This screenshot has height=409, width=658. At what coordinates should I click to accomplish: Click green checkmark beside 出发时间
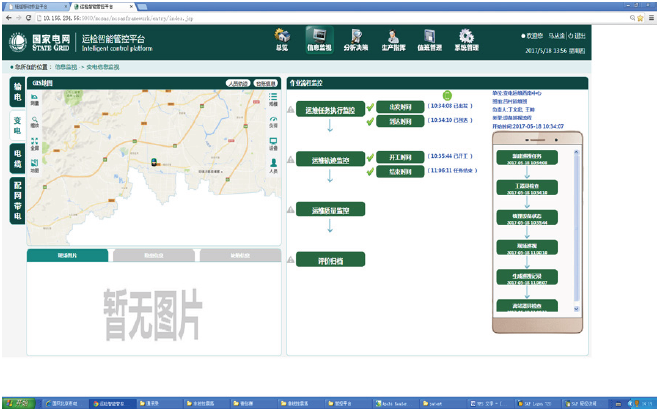370,105
